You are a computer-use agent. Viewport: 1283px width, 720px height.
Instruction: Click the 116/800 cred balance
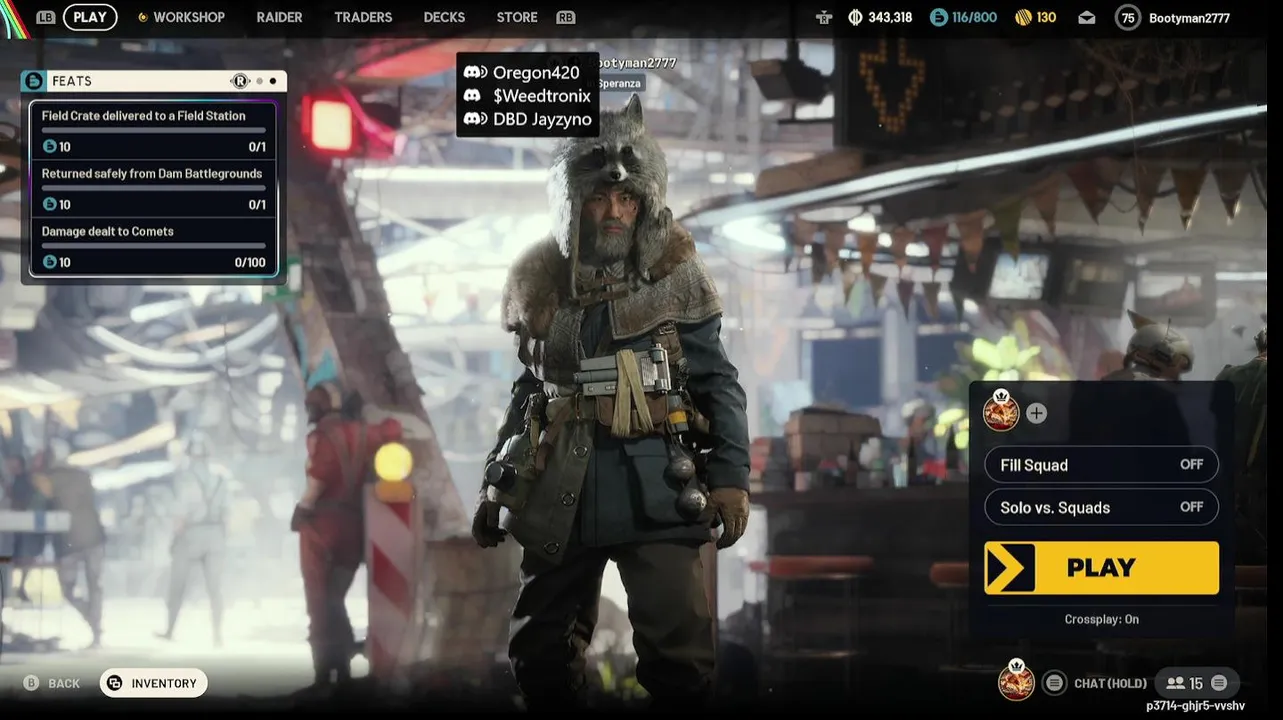(974, 17)
